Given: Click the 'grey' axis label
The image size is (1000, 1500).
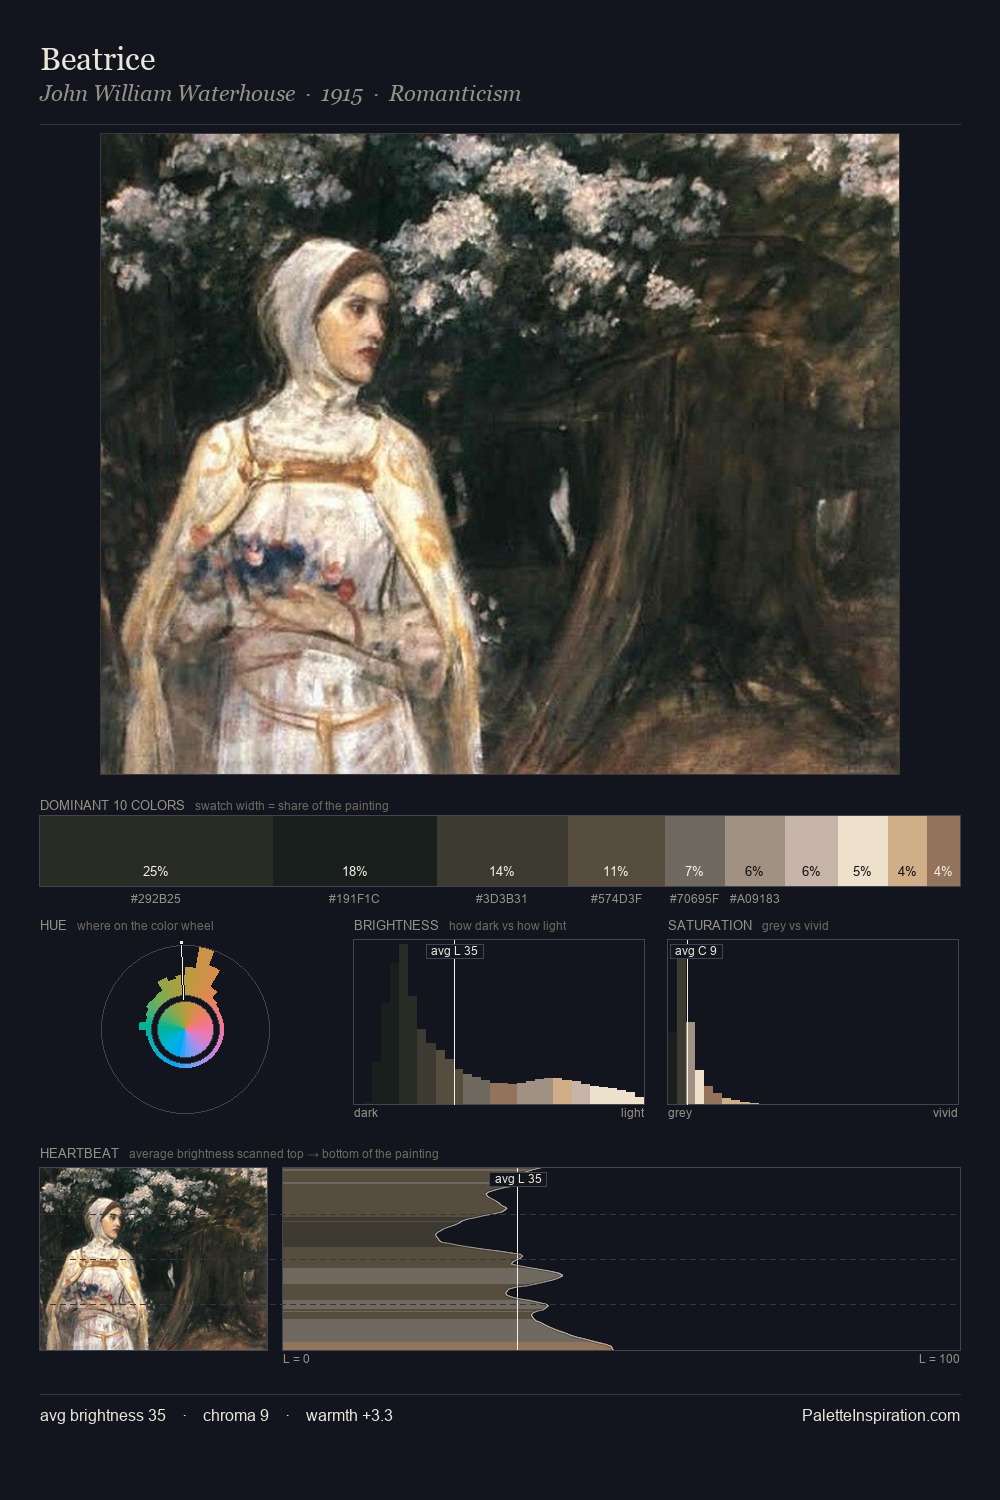Looking at the screenshot, I should click(680, 1113).
